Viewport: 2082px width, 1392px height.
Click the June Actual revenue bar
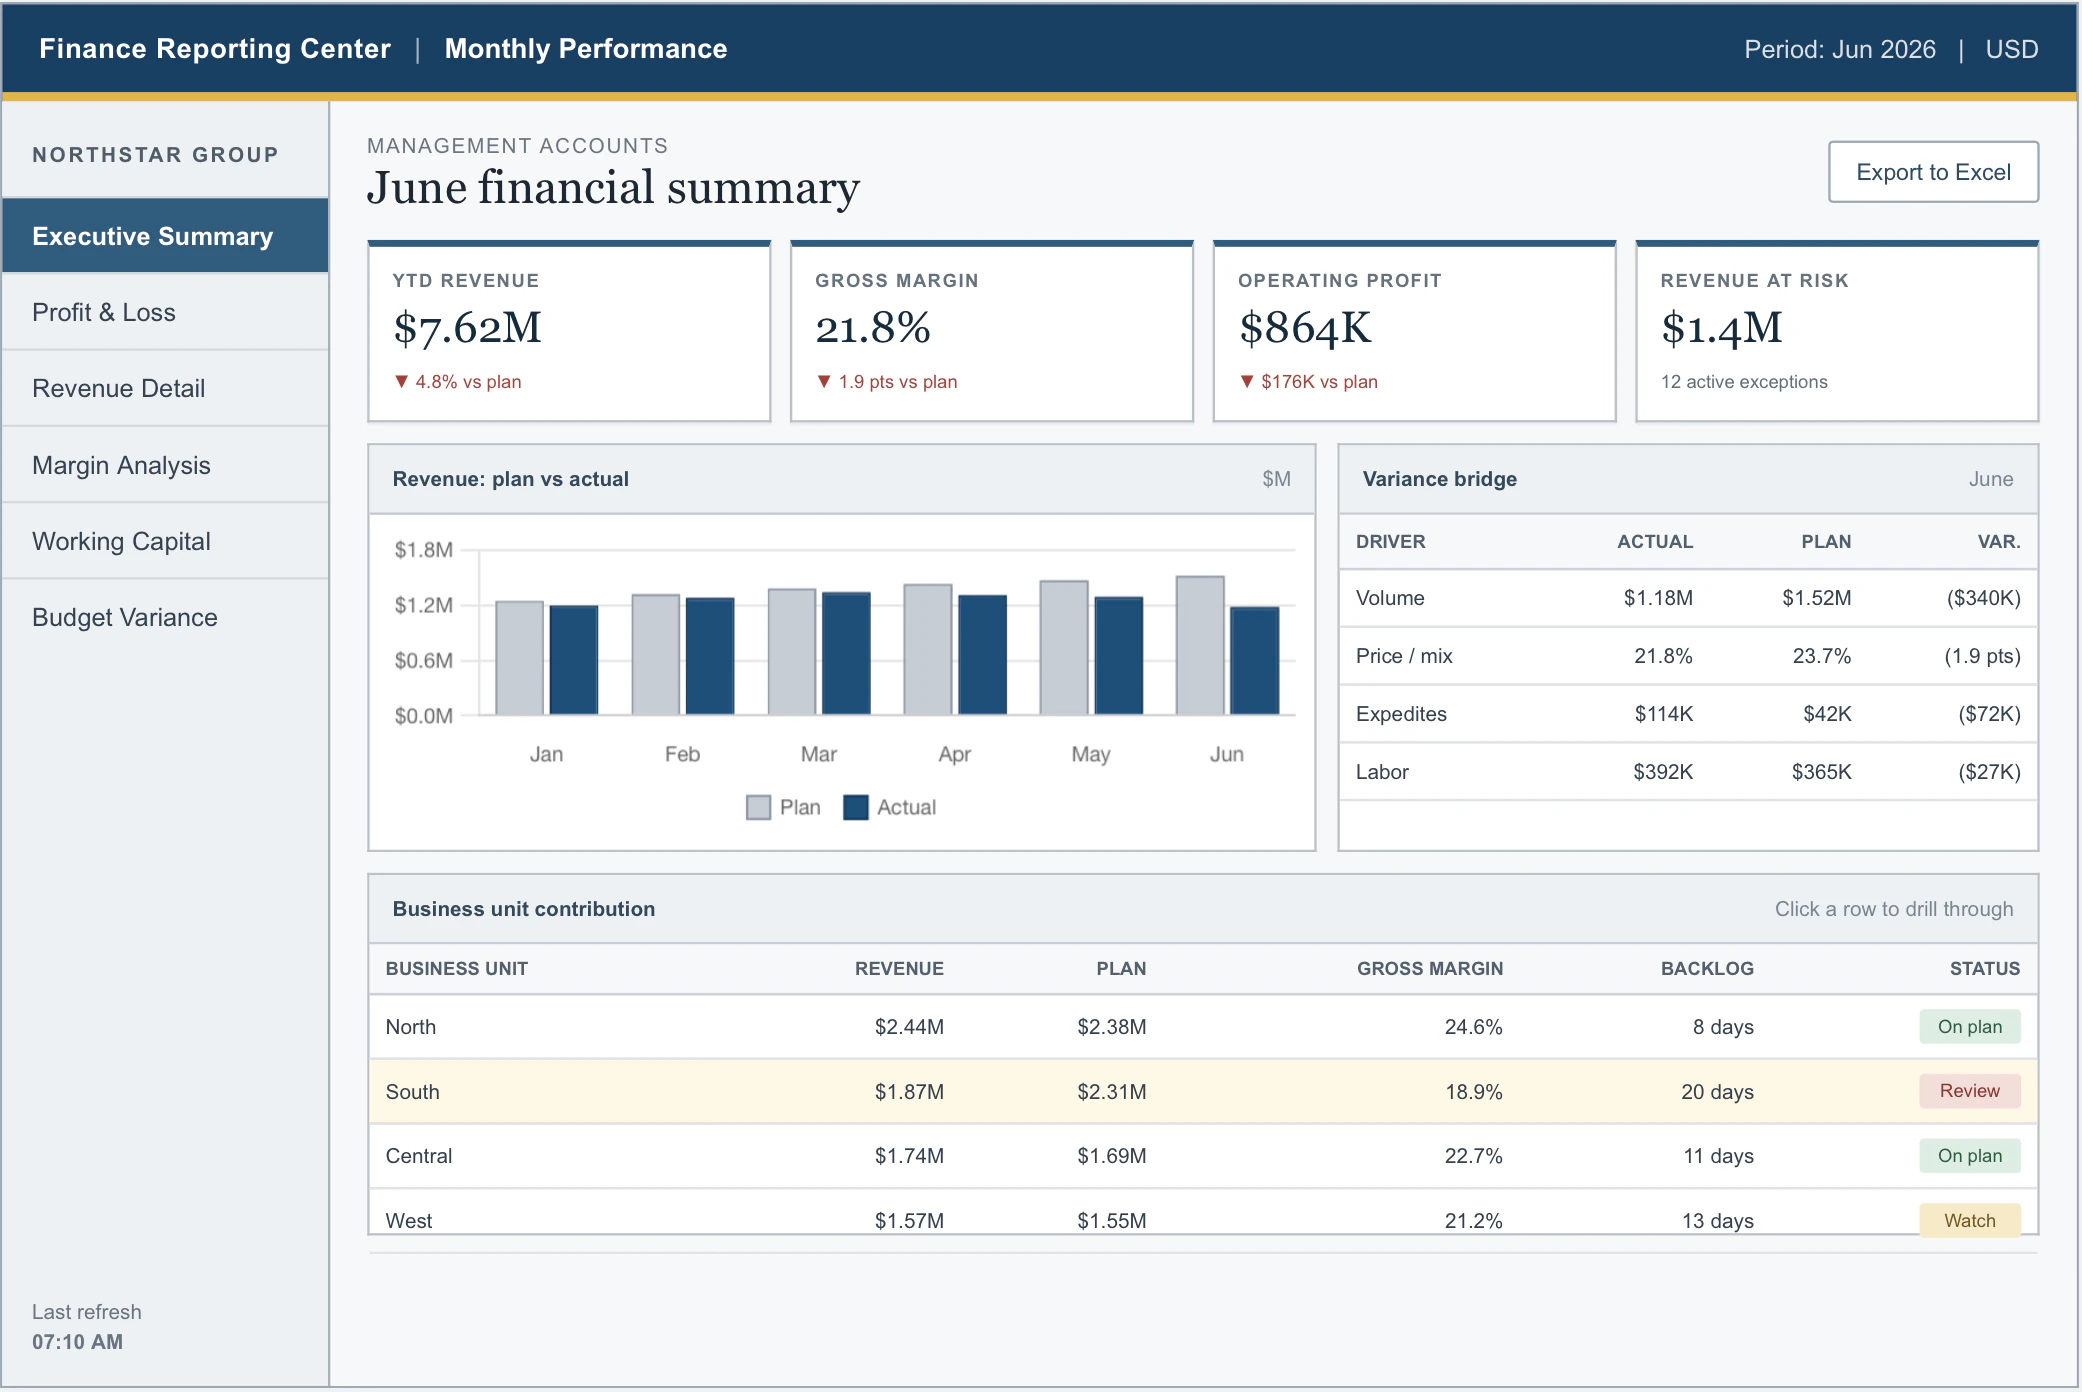pyautogui.click(x=1254, y=661)
